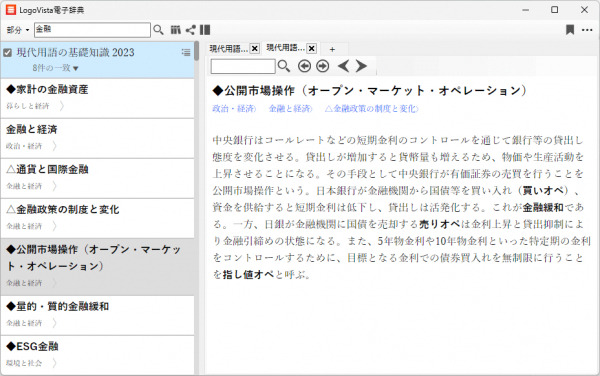Switch to the first 現代用語 tab

[228, 49]
